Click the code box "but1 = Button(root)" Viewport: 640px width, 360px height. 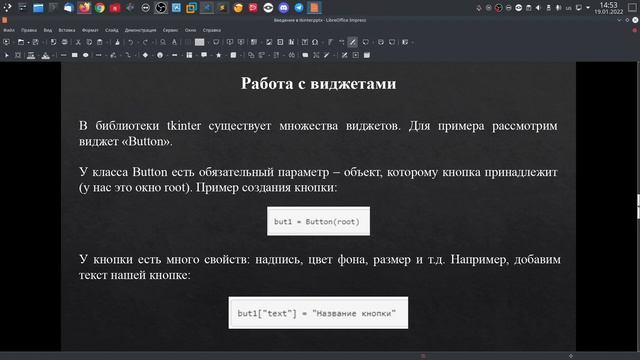click(318, 221)
